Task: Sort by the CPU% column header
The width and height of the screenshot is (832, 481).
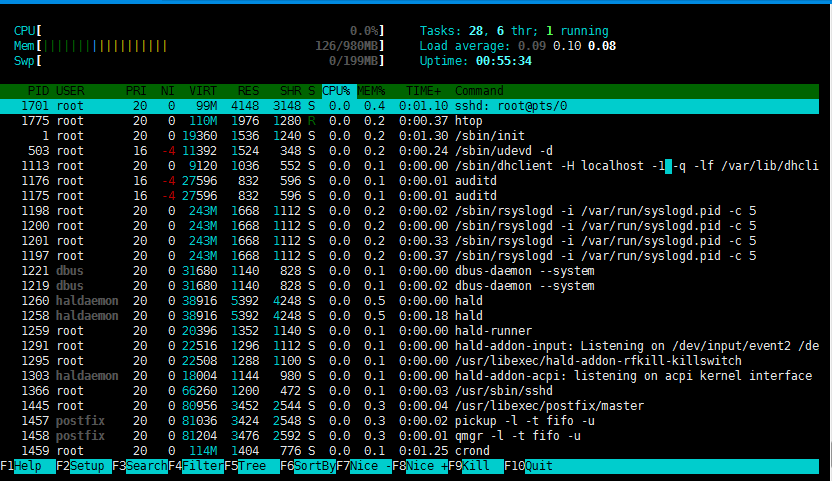Action: (336, 91)
